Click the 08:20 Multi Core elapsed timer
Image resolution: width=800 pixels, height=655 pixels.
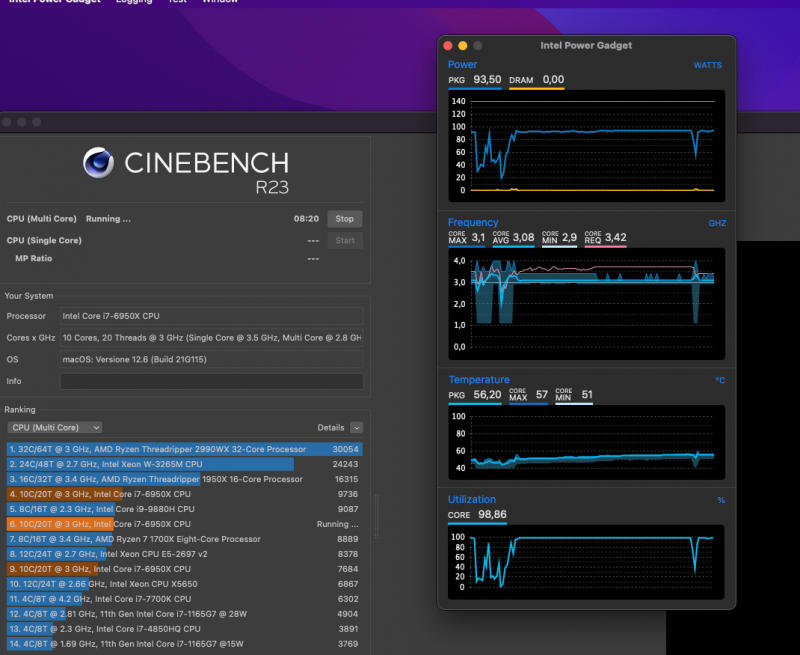tap(306, 219)
